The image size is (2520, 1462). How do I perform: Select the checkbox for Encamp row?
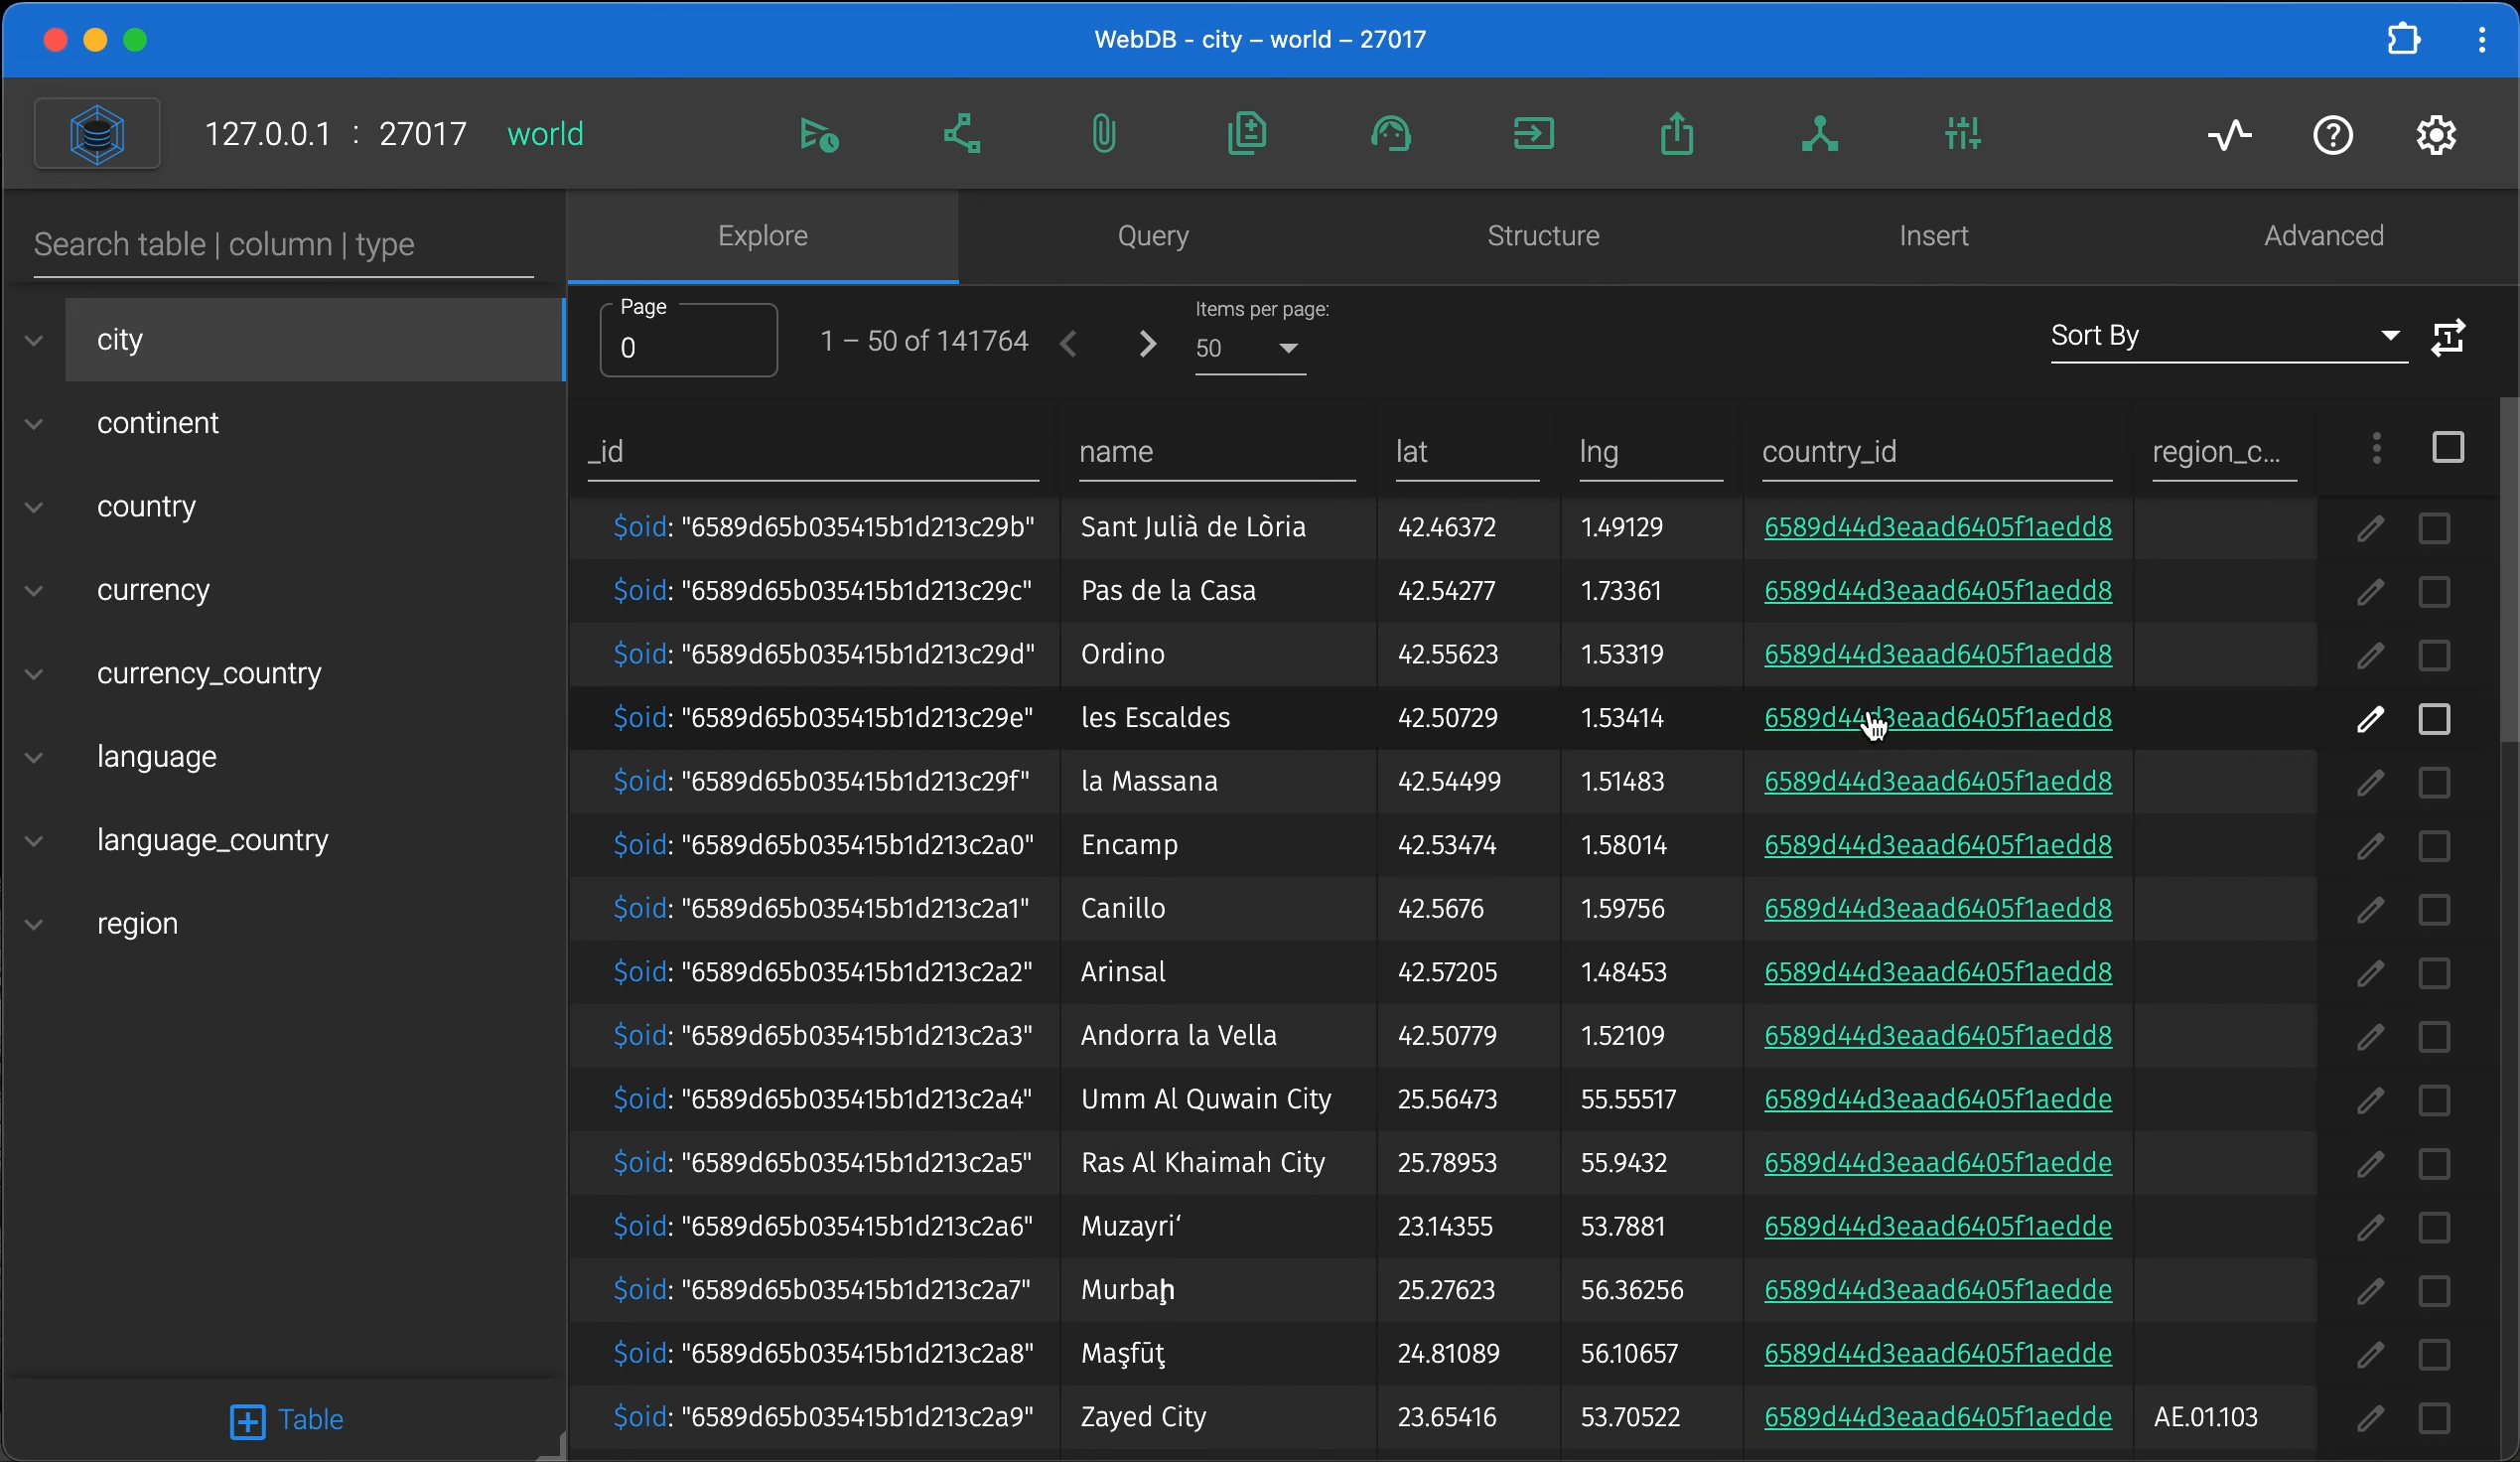coord(2434,846)
